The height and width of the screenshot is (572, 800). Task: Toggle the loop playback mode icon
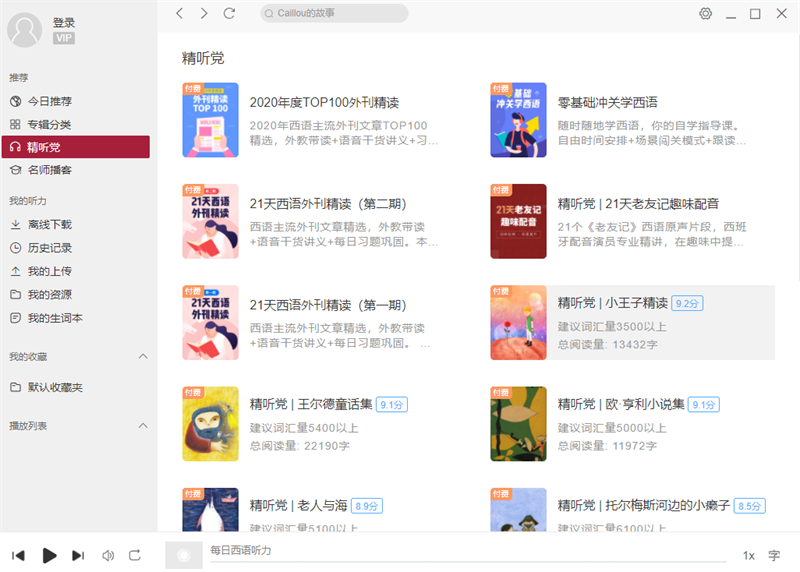(x=135, y=555)
